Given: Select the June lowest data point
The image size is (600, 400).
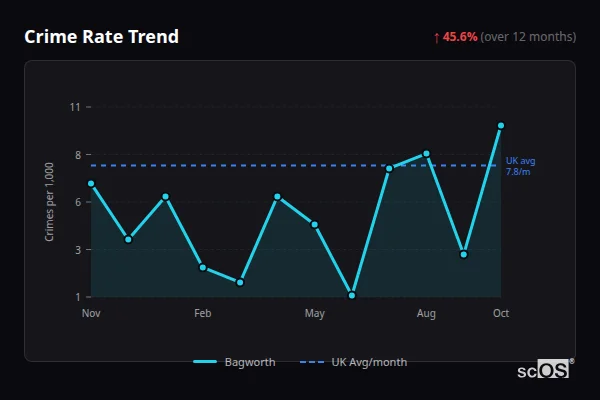Looking at the screenshot, I should point(352,295).
